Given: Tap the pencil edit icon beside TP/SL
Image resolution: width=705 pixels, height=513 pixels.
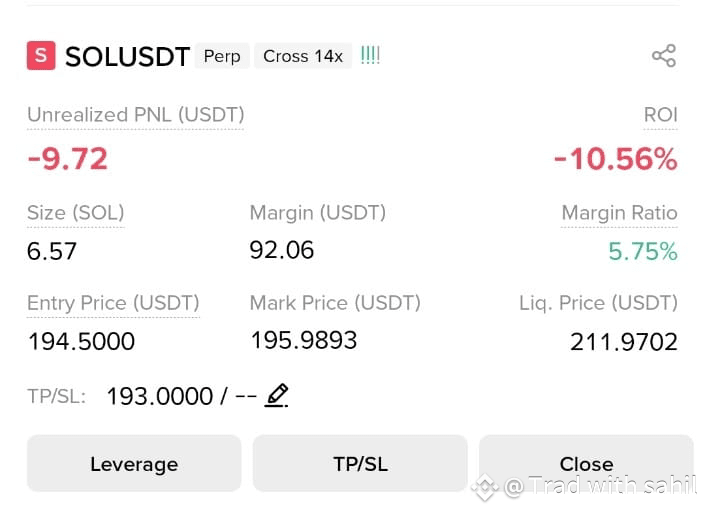Looking at the screenshot, I should (276, 396).
